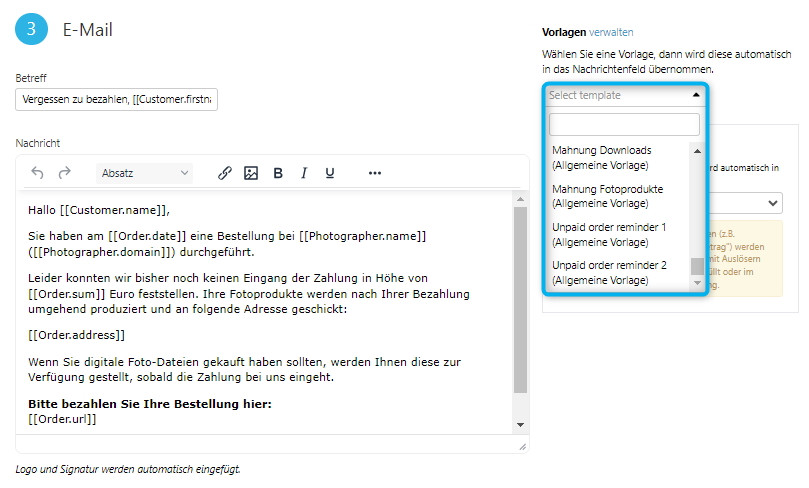Click the template list scroll-down arrow

point(697,283)
